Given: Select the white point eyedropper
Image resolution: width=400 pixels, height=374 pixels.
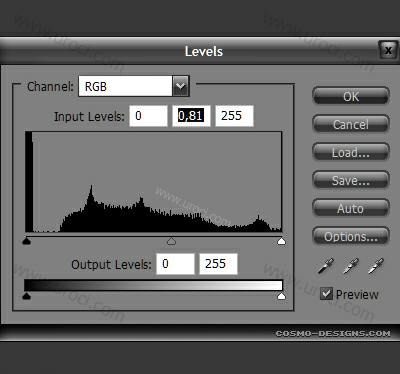Looking at the screenshot, I should (x=376, y=266).
